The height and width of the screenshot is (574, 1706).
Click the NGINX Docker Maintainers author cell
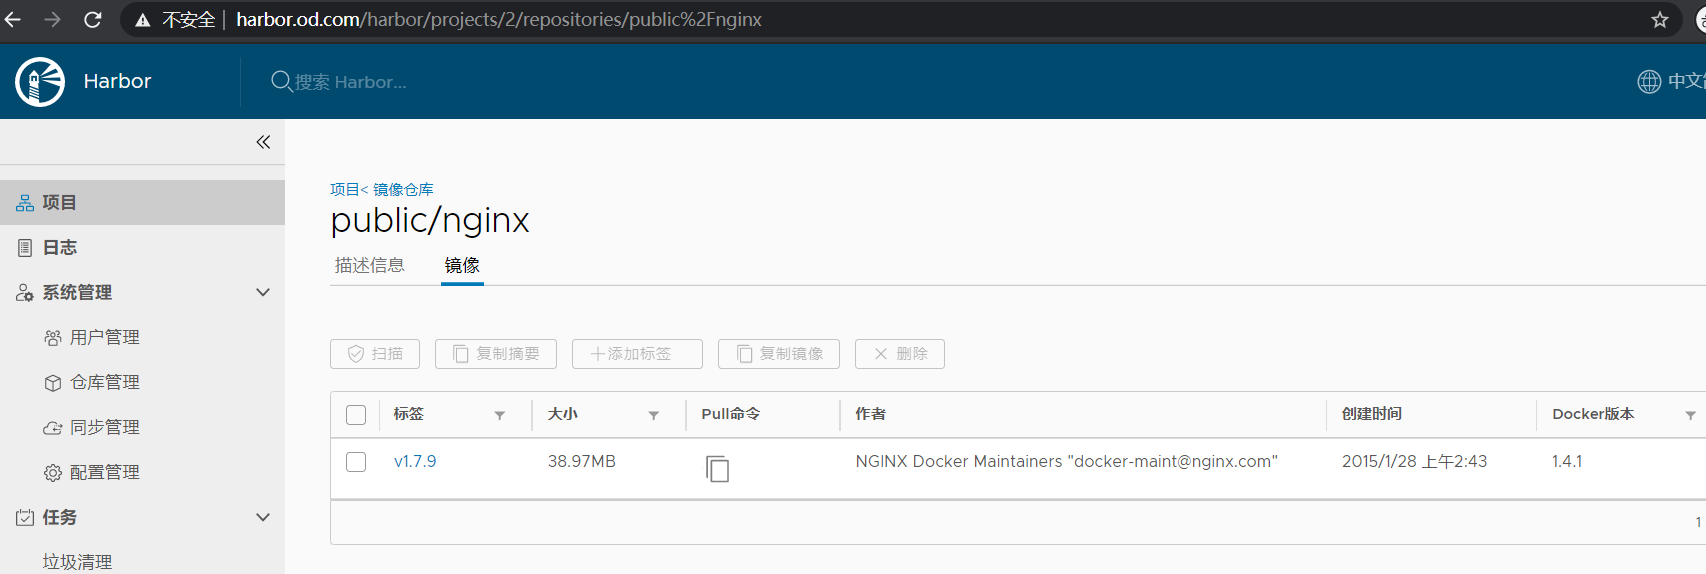point(1066,462)
